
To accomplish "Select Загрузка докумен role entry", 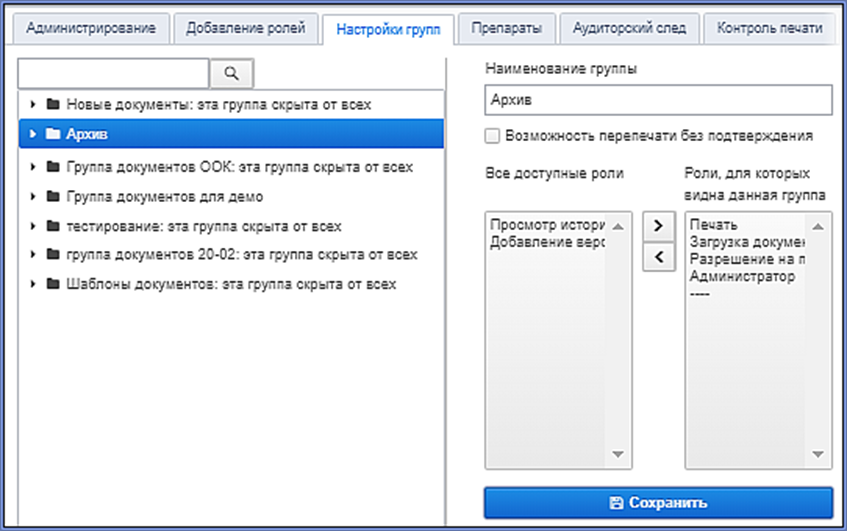I will pos(747,242).
